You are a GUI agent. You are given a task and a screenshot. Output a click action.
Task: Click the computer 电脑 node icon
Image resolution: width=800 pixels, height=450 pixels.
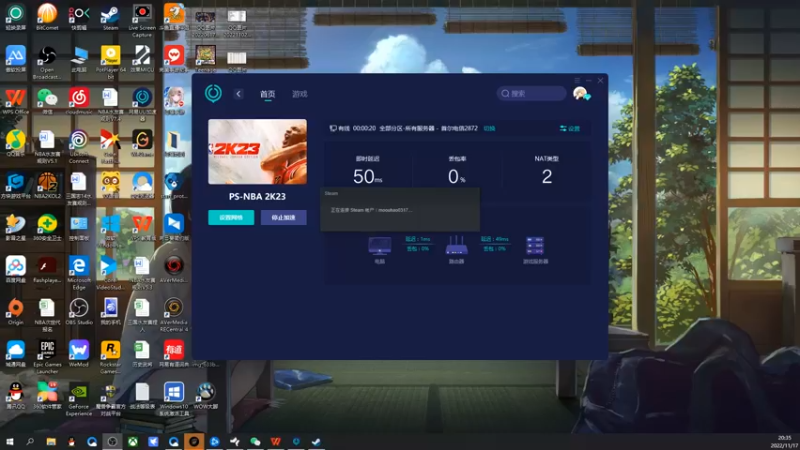(x=380, y=246)
